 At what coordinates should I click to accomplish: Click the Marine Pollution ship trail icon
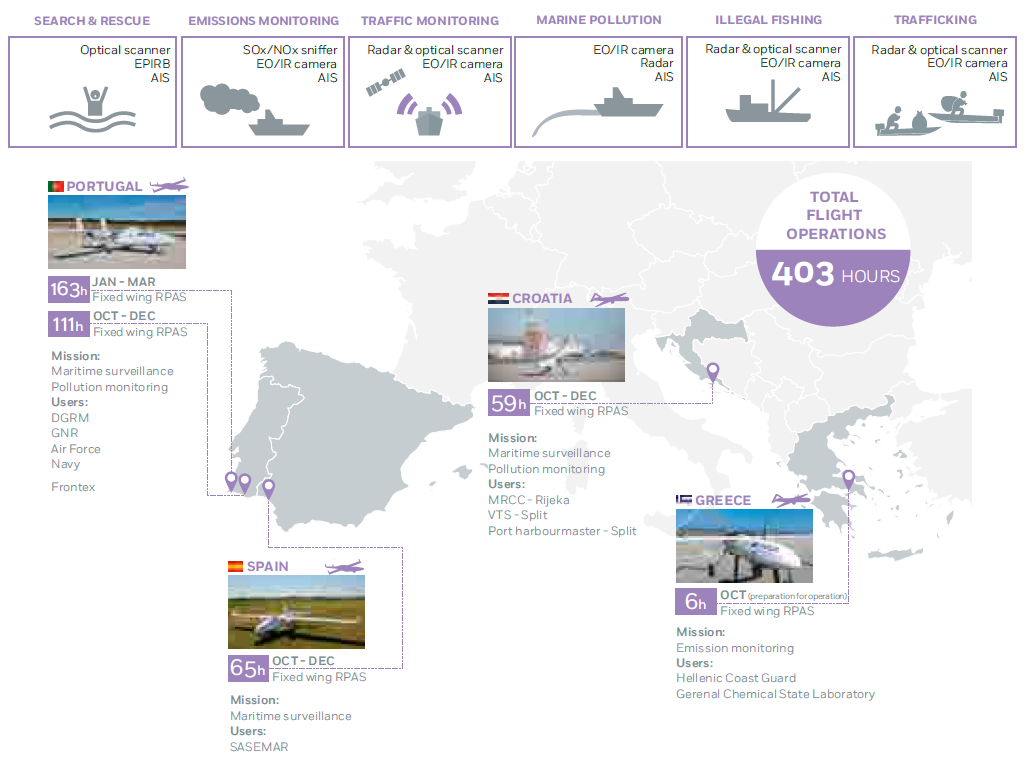click(597, 111)
